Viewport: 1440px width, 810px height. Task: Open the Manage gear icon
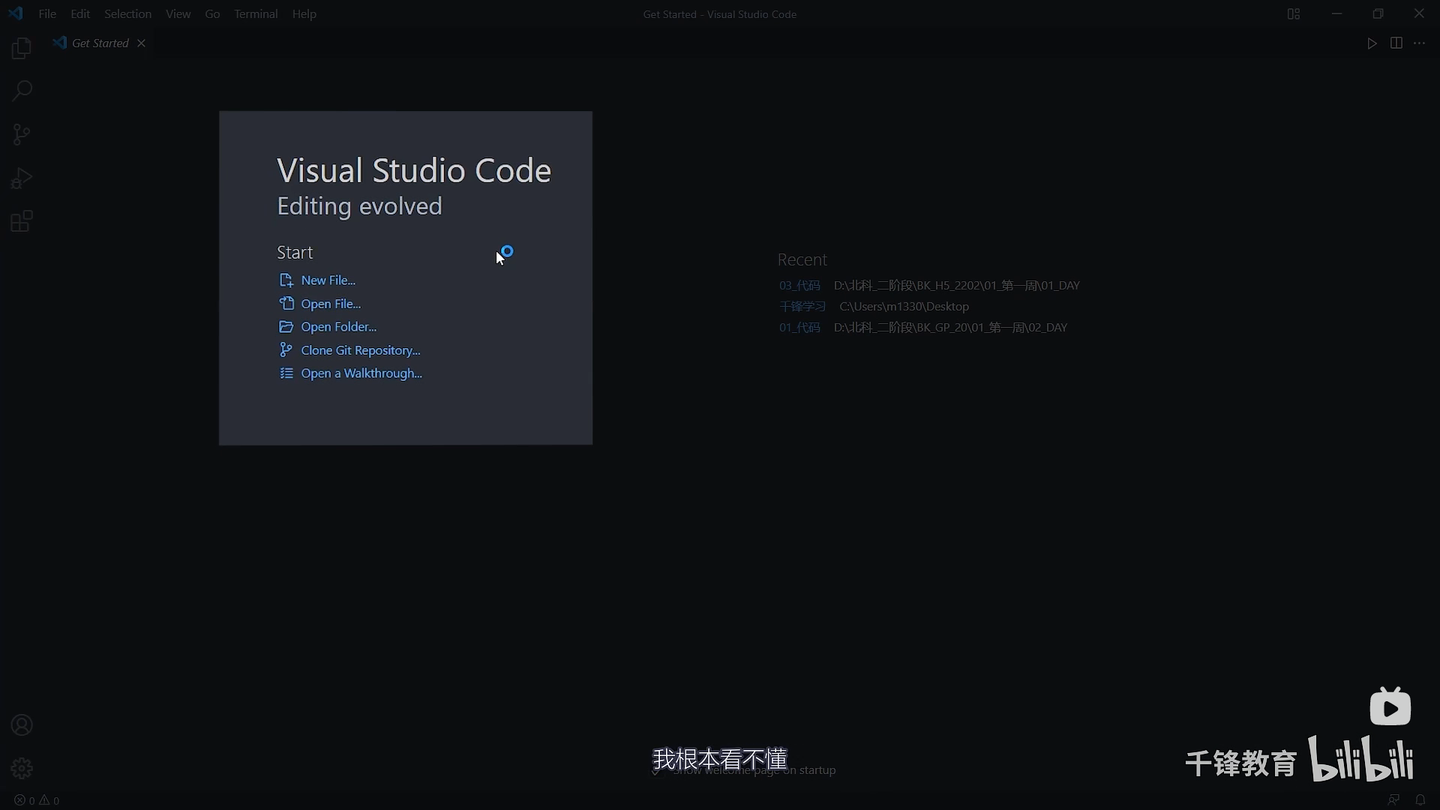[21, 768]
